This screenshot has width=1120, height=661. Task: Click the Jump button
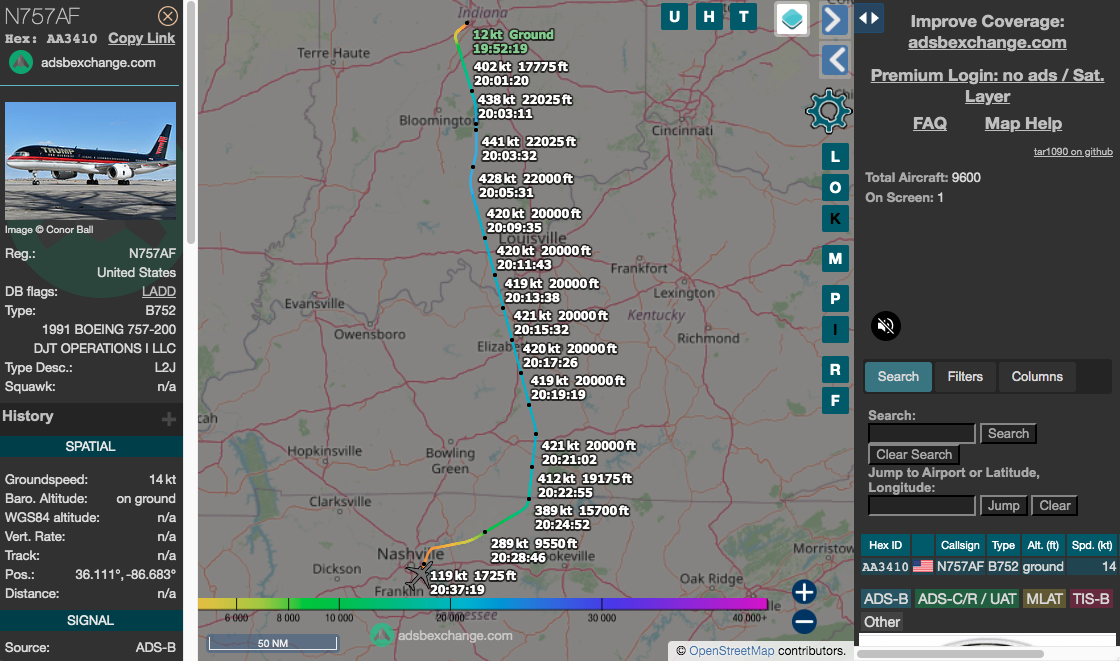(1004, 506)
